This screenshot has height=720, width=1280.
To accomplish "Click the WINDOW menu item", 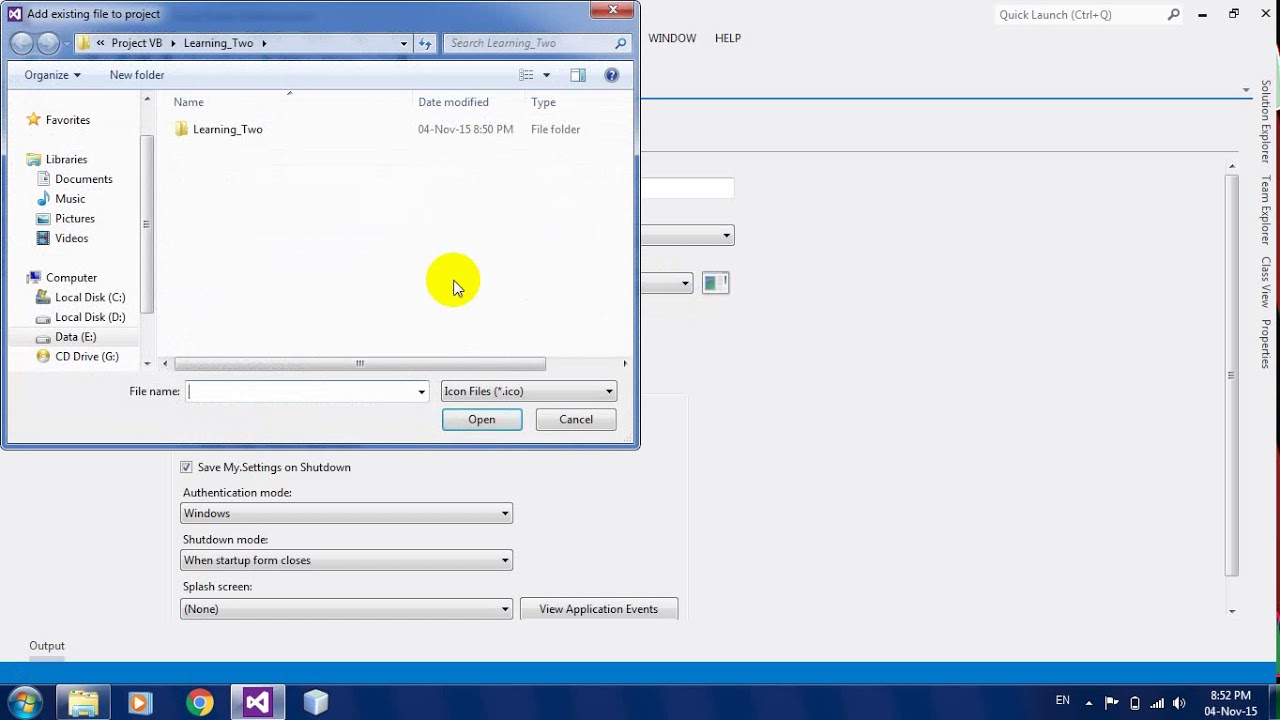I will pos(672,38).
